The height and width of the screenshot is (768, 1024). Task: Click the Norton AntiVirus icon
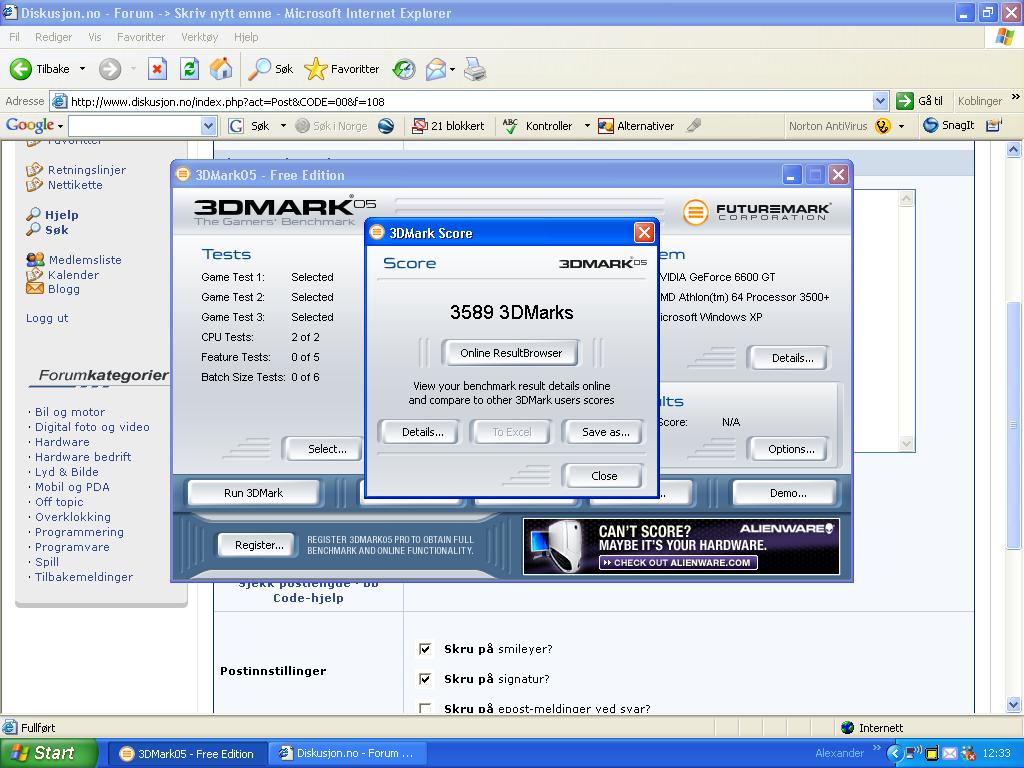coord(883,125)
